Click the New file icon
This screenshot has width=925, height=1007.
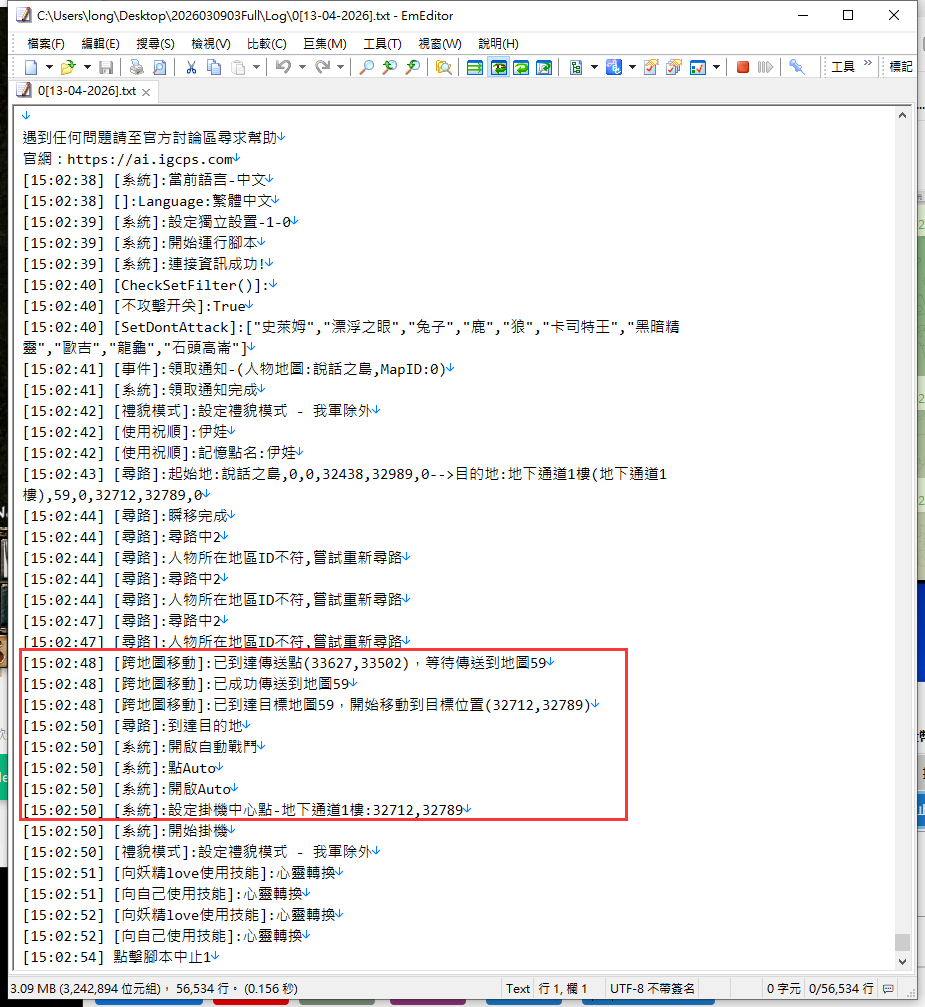coord(31,67)
